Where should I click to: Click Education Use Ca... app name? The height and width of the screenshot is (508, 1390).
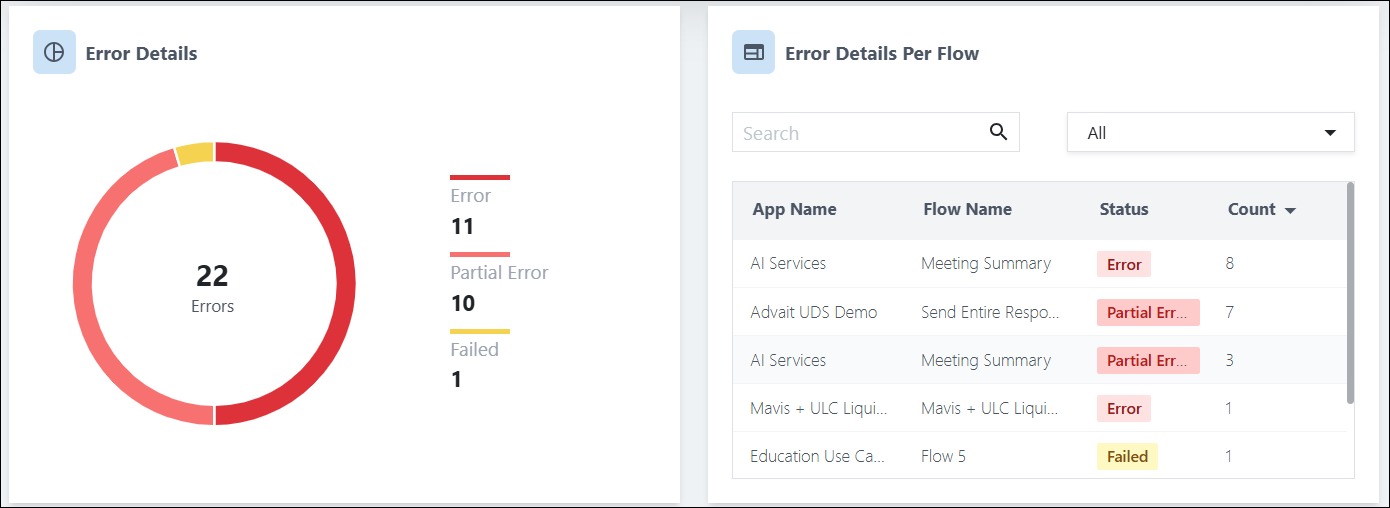pyautogui.click(x=818, y=456)
